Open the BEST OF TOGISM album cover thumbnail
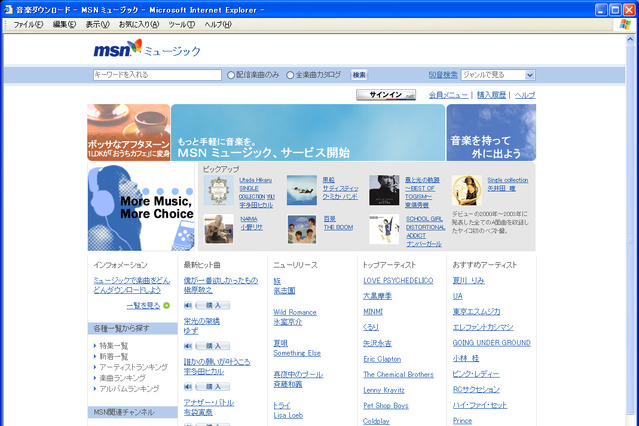This screenshot has width=639, height=426. (384, 190)
